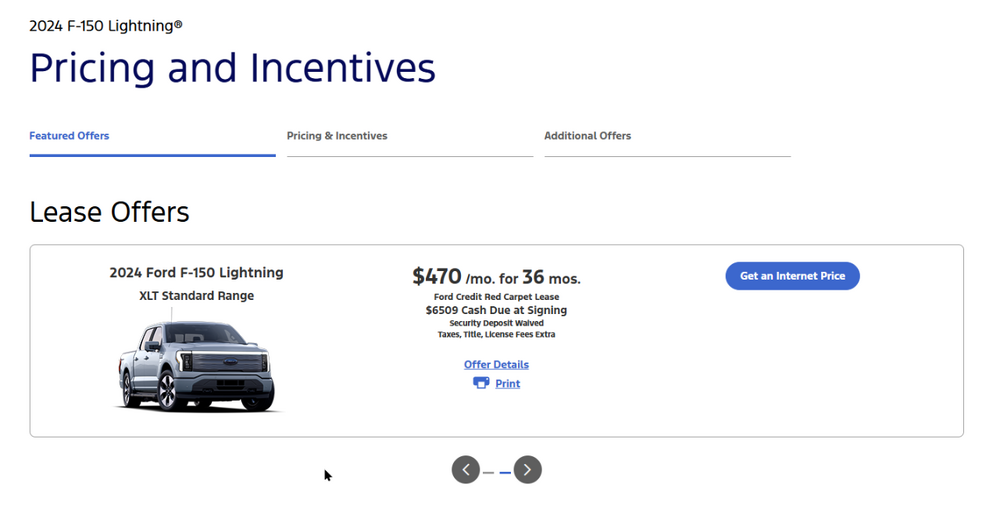Click the XLT Standard Range trim label
The width and height of the screenshot is (1000, 514).
click(196, 296)
